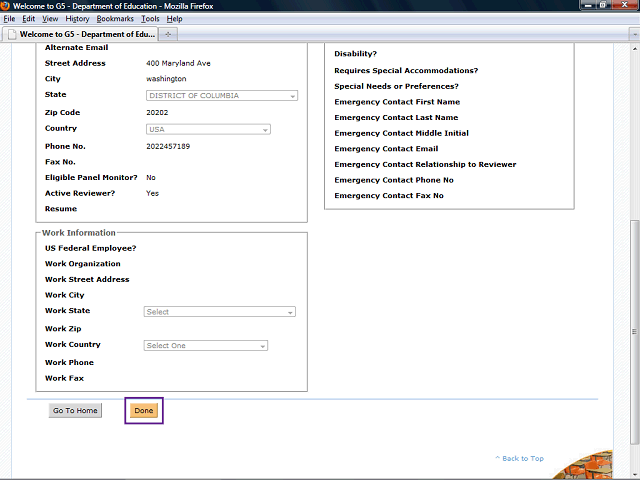
Task: Click the Fax No. label
Action: pyautogui.click(x=60, y=162)
